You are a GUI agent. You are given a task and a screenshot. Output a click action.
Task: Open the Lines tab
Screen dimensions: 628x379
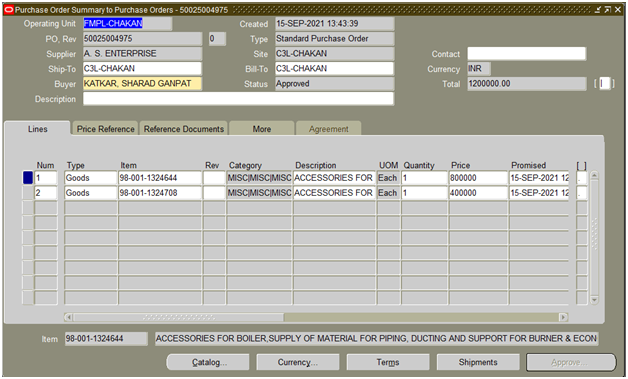[x=38, y=129]
